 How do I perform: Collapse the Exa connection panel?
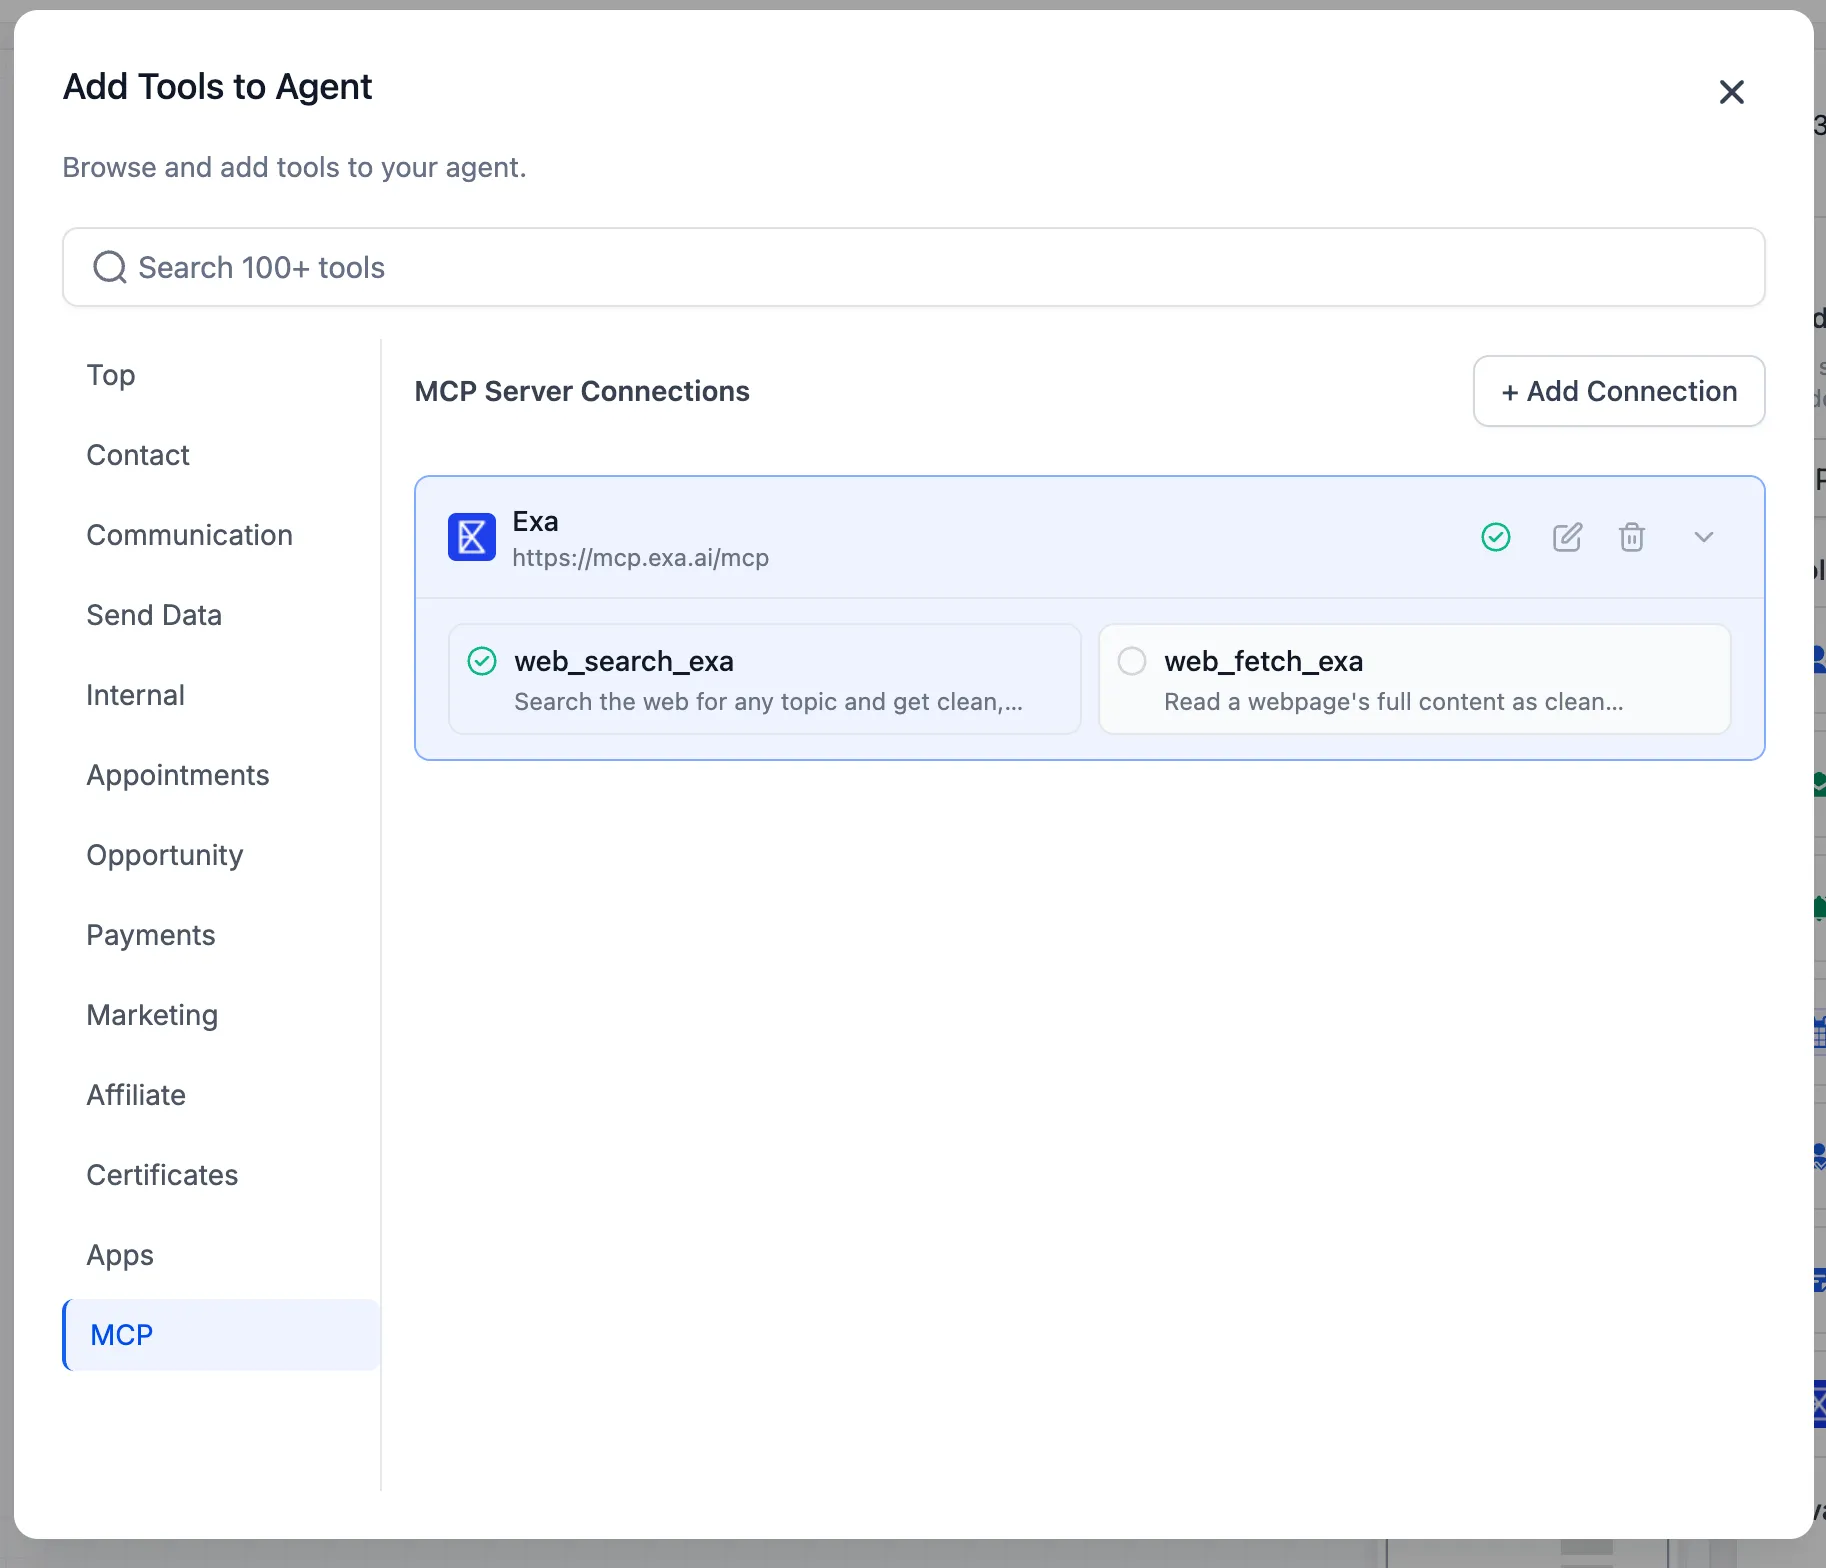(x=1704, y=538)
